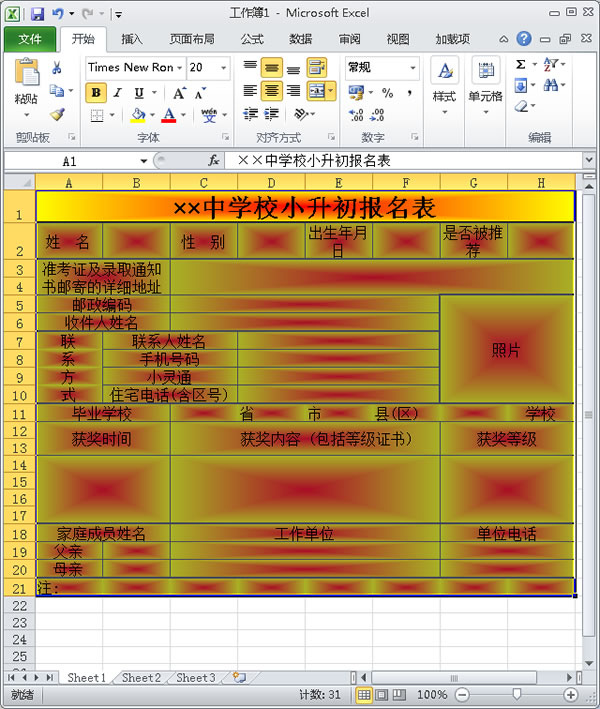
Task: Toggle center horizontal alignment
Action: click(x=271, y=91)
